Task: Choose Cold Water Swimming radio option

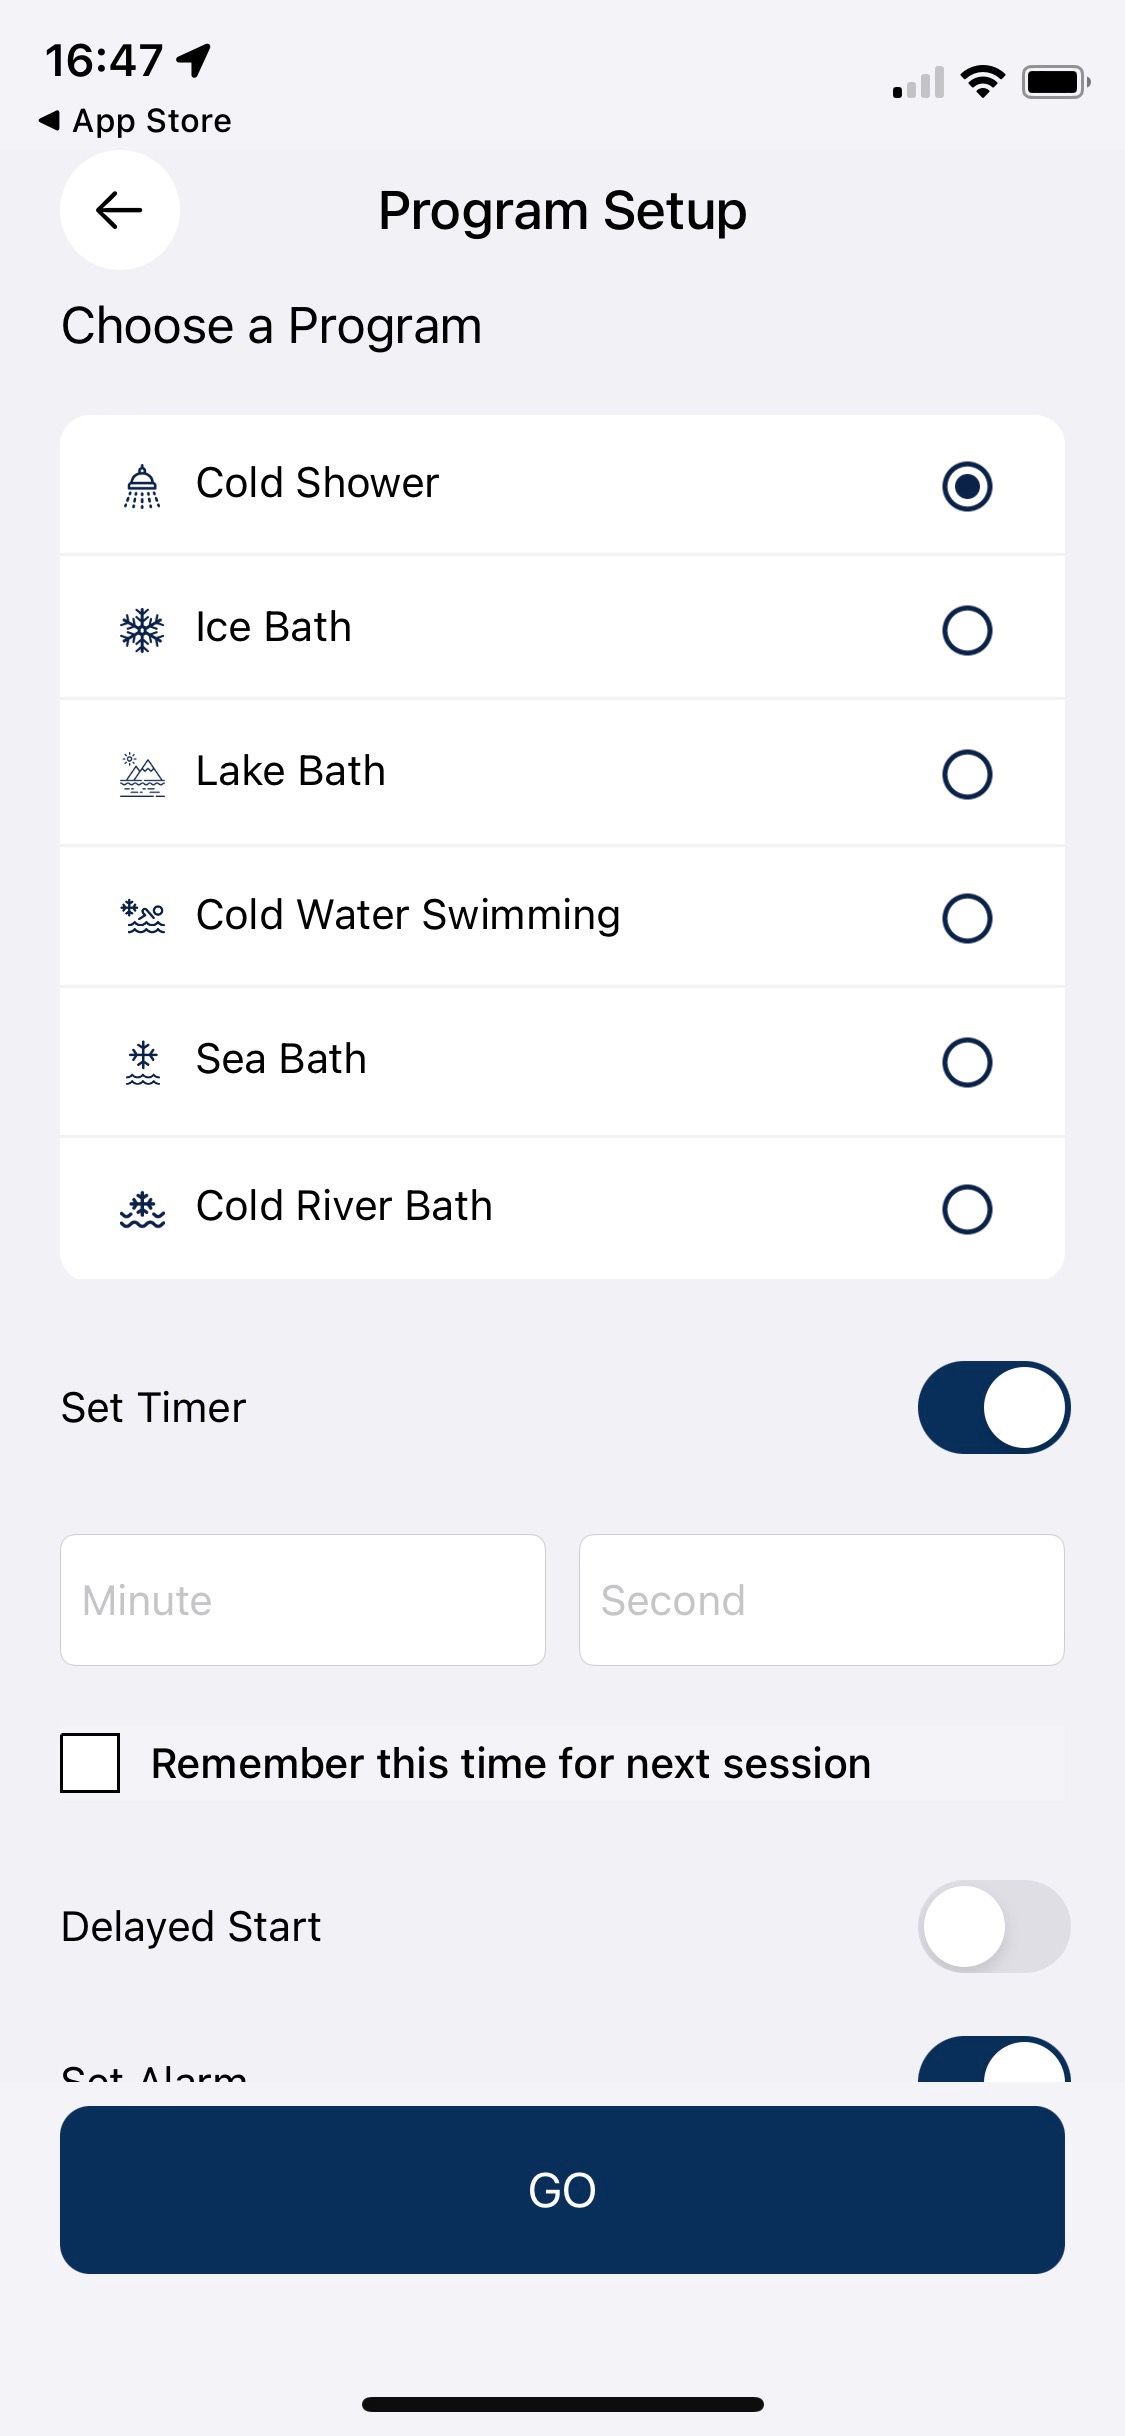Action: pos(966,918)
